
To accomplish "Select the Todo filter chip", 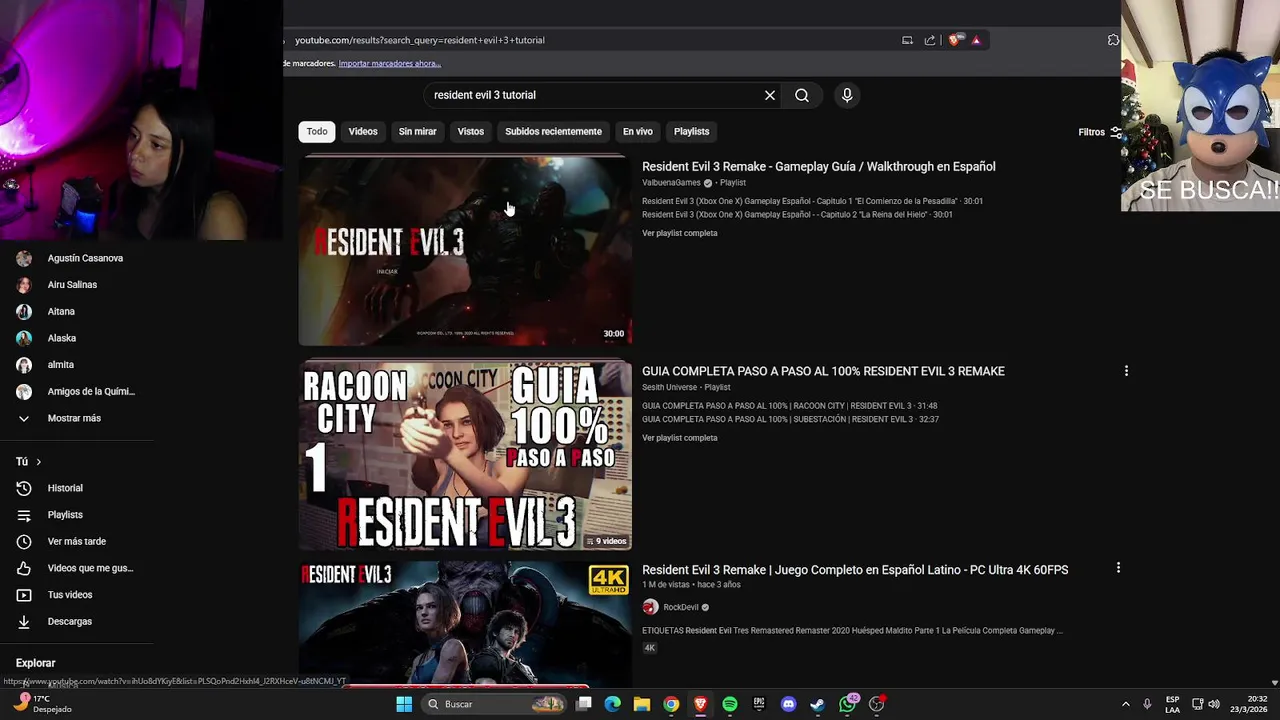I will click(317, 132).
